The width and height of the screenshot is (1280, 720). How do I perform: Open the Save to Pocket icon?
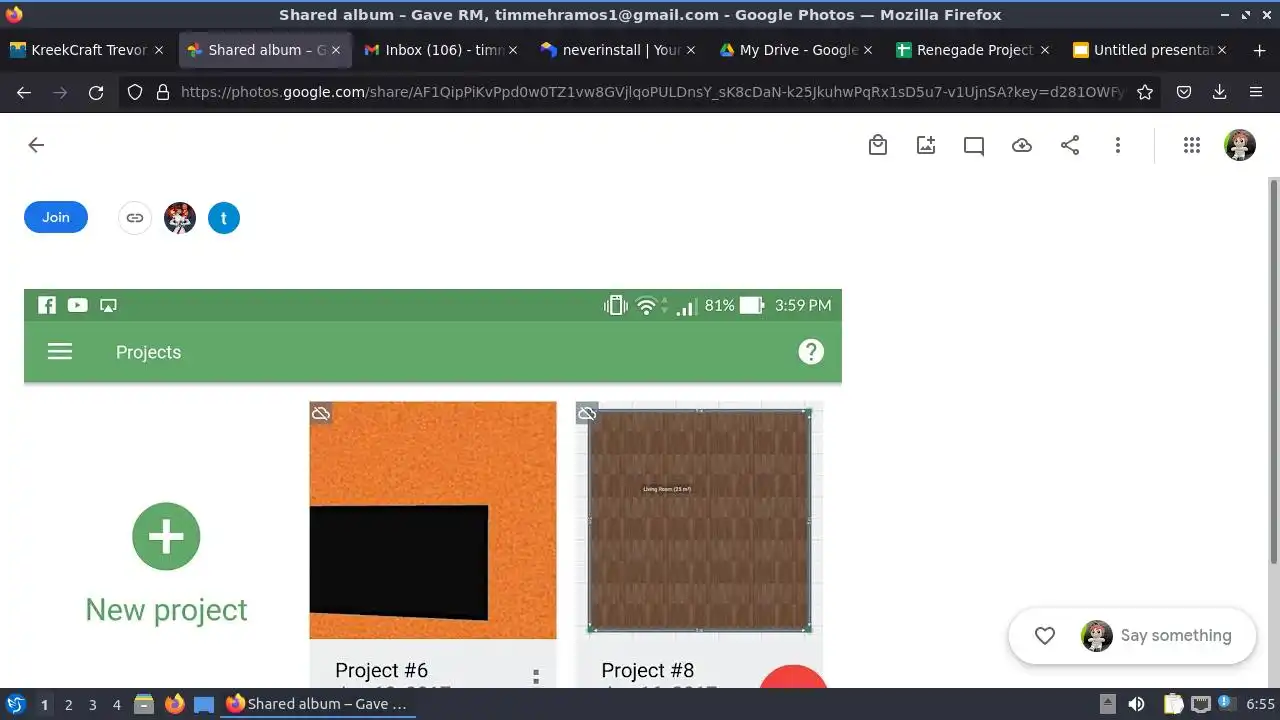pos(1184,92)
